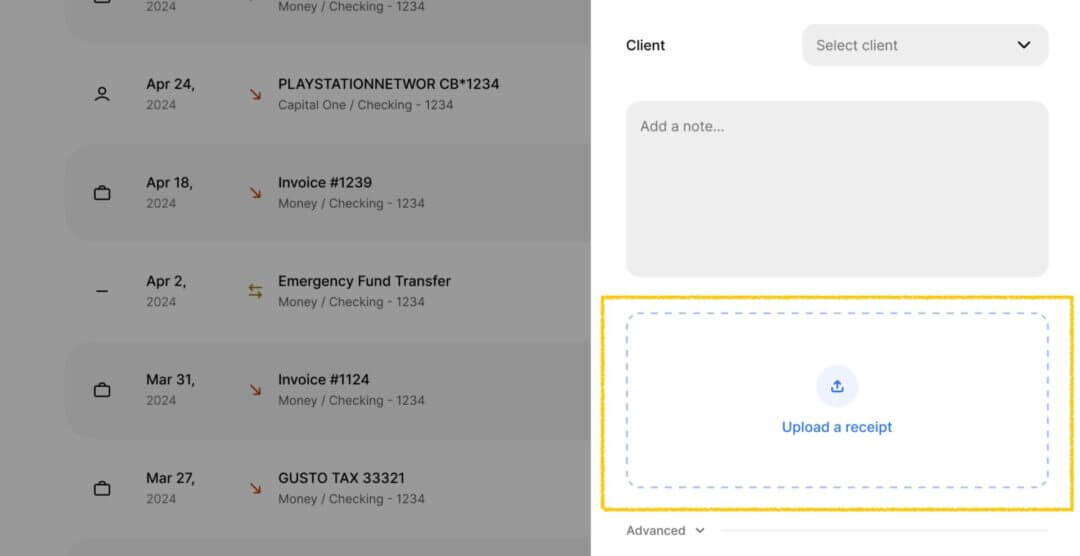This screenshot has height=556, width=1080.
Task: Click transfer arrows icon on Emergency Fund Transfer
Action: pyautogui.click(x=256, y=291)
